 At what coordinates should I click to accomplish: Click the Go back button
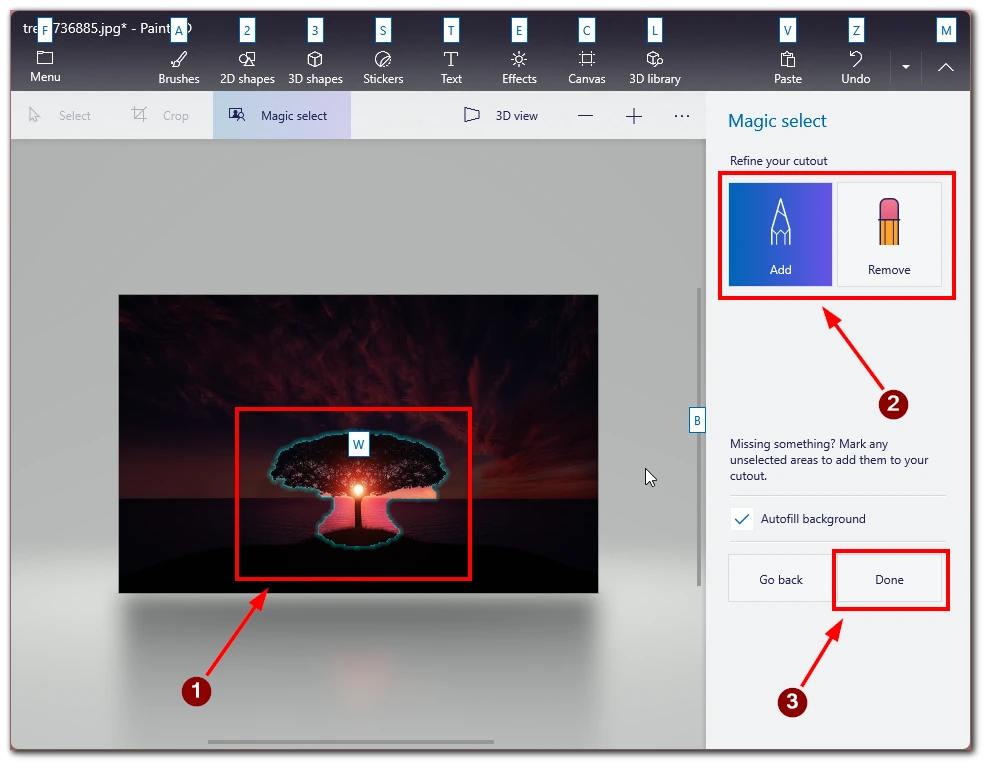781,579
